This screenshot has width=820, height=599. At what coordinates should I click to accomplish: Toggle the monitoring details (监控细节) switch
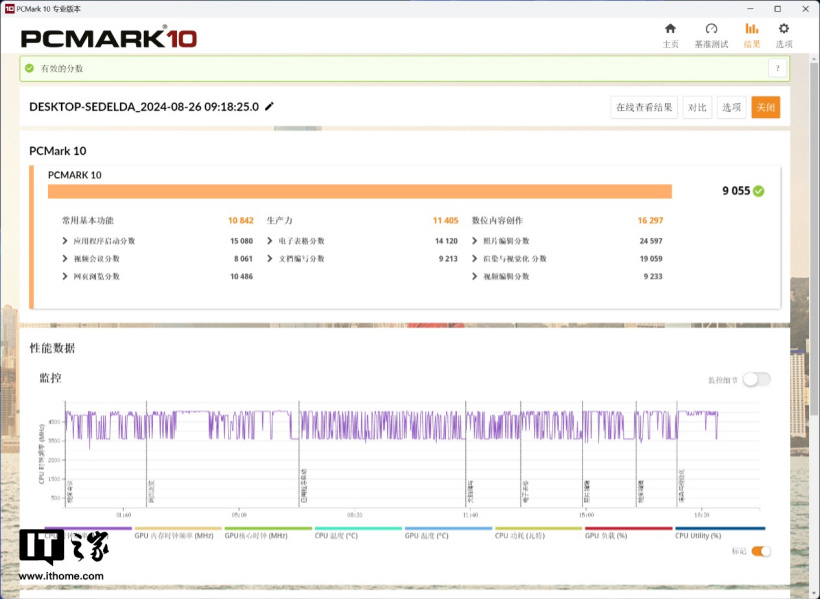click(756, 379)
